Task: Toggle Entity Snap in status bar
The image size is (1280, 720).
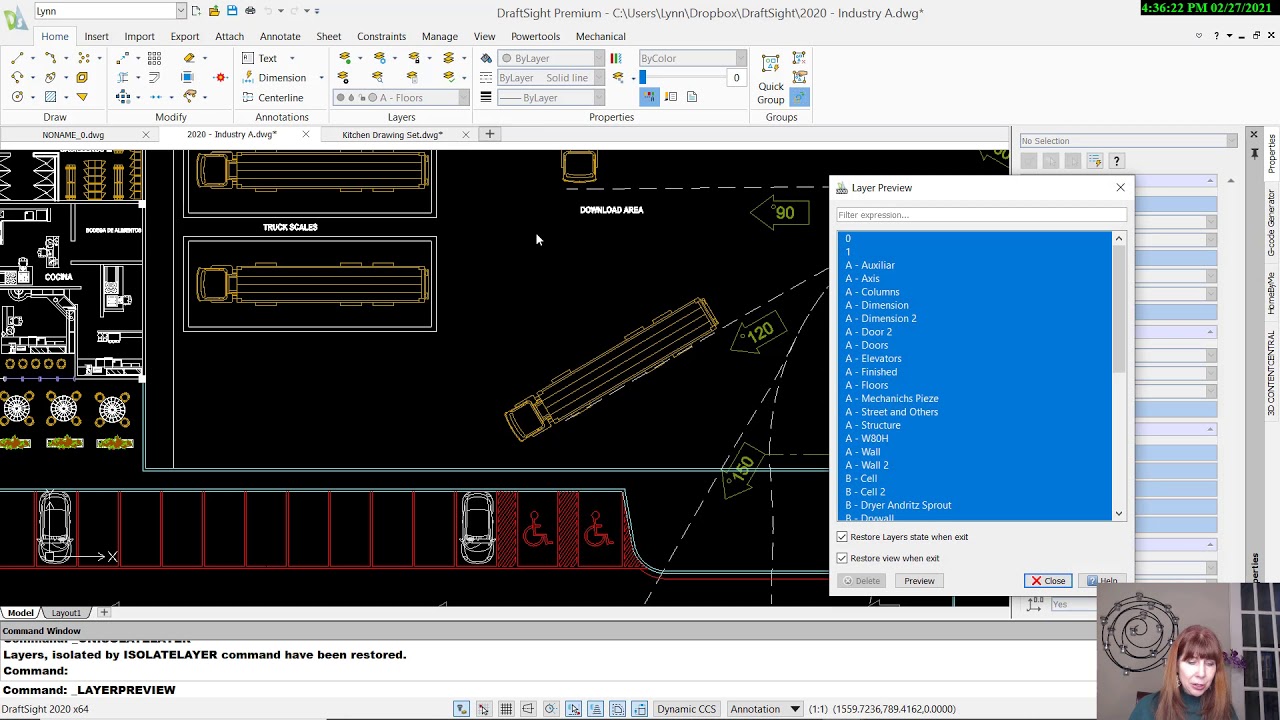Action: [573, 709]
